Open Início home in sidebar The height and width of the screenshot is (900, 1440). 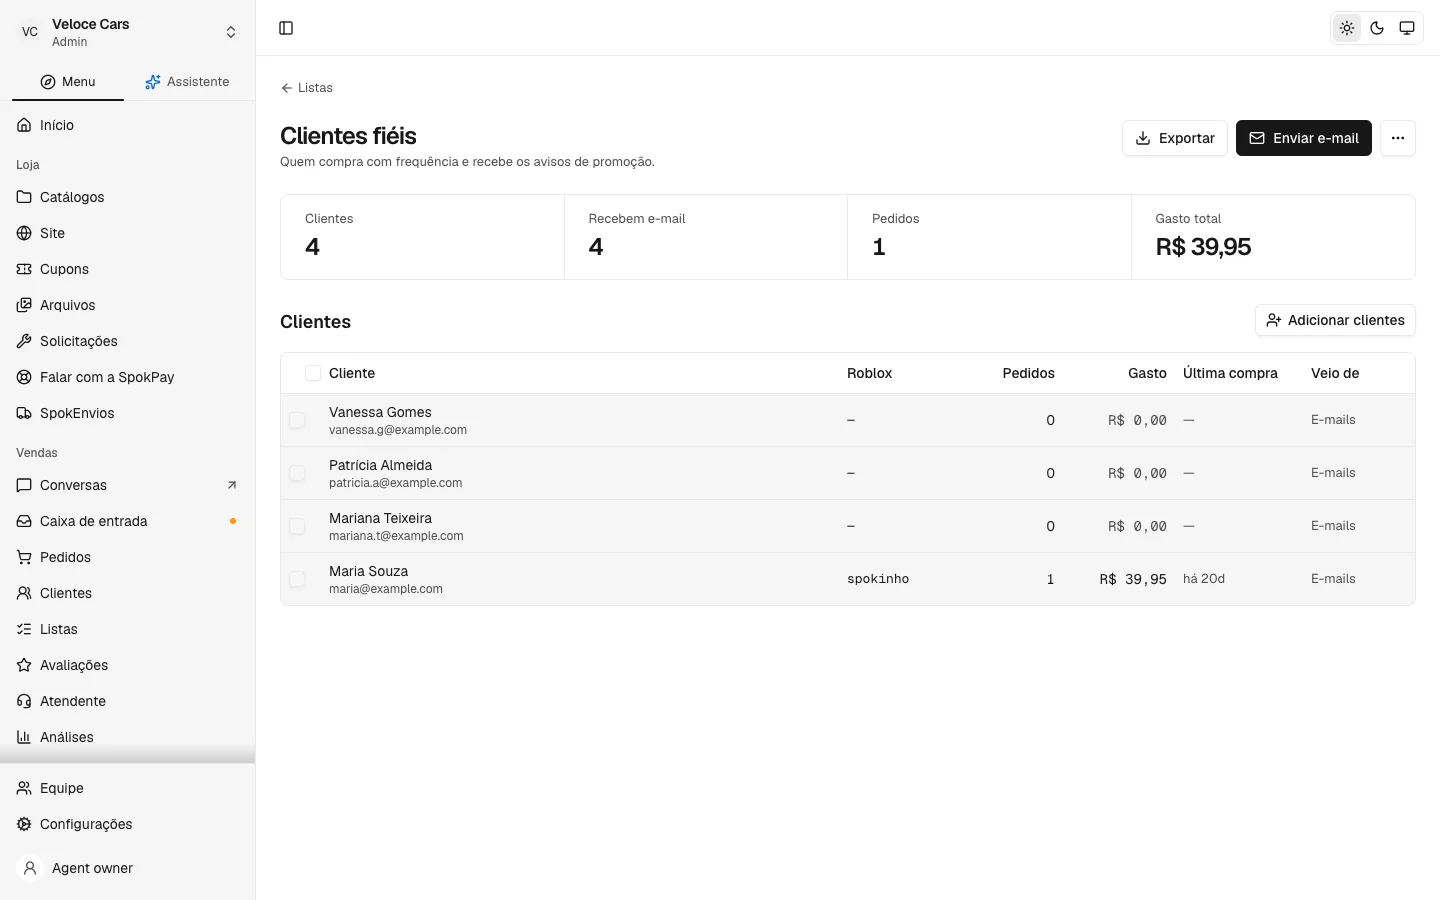click(x=127, y=125)
